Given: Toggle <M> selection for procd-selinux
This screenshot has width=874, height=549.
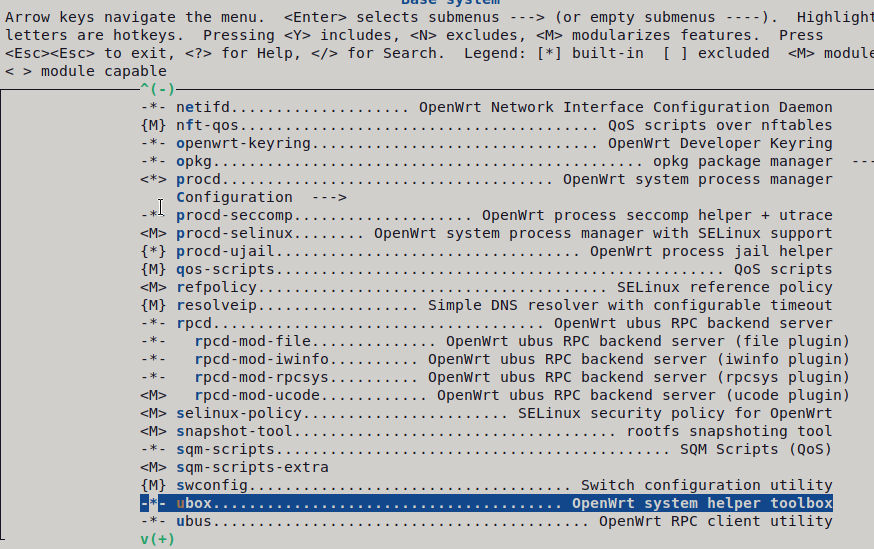Looking at the screenshot, I should (153, 234).
